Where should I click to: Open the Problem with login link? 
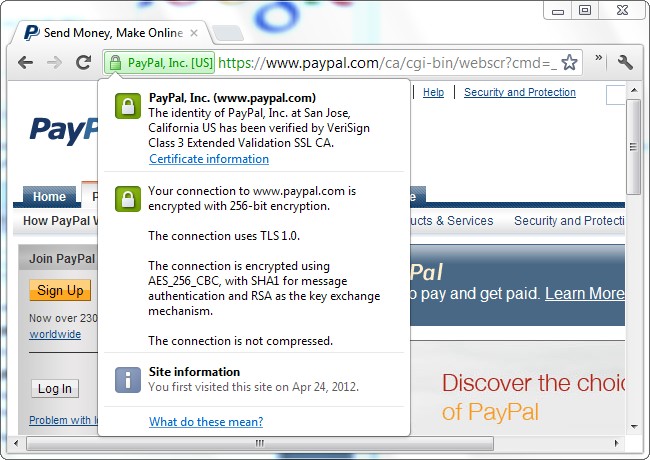(x=63, y=420)
